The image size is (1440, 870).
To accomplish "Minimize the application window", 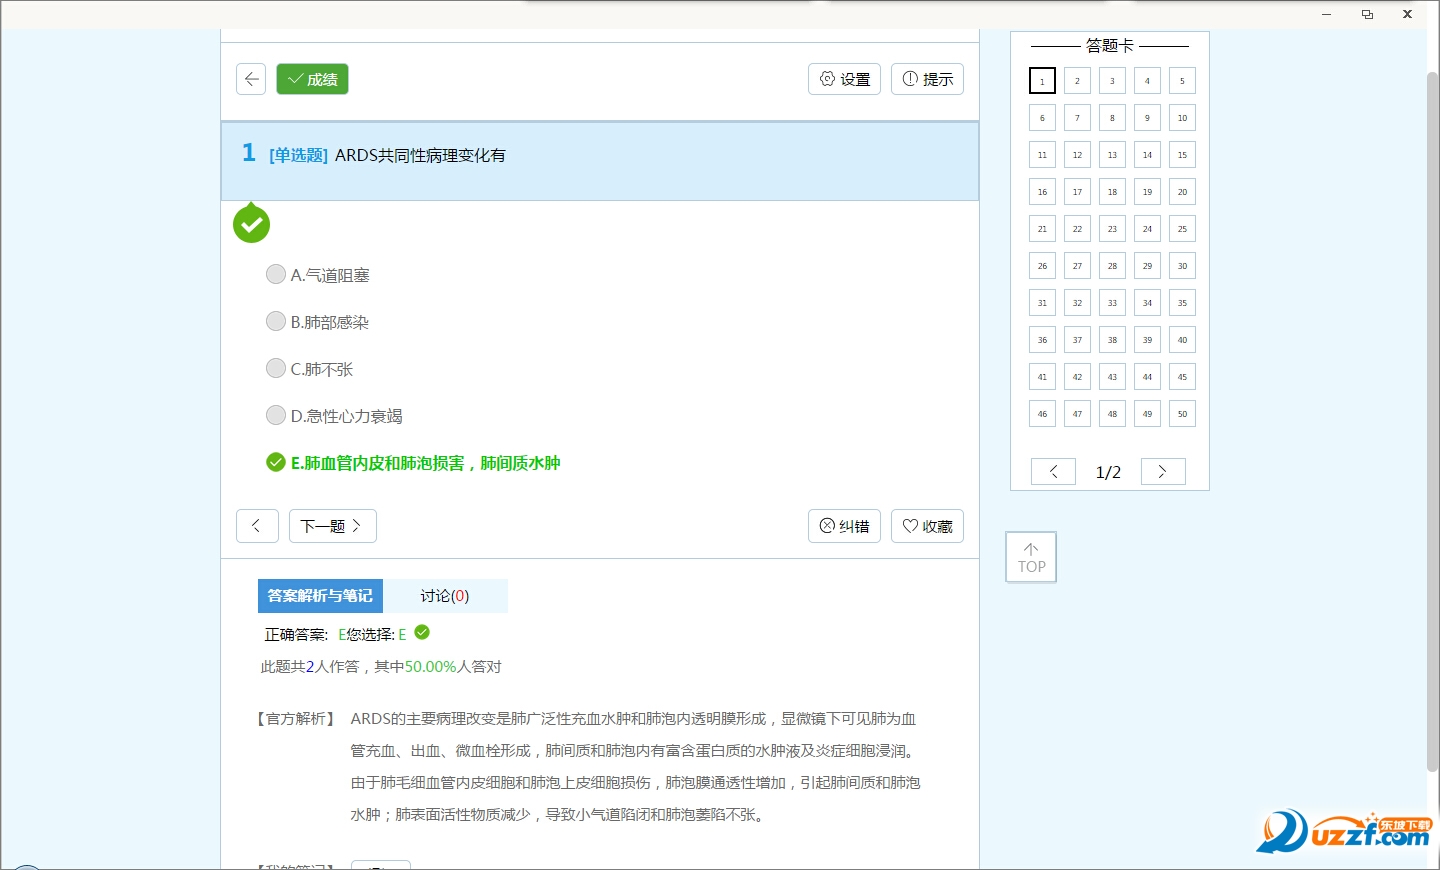I will click(1326, 14).
